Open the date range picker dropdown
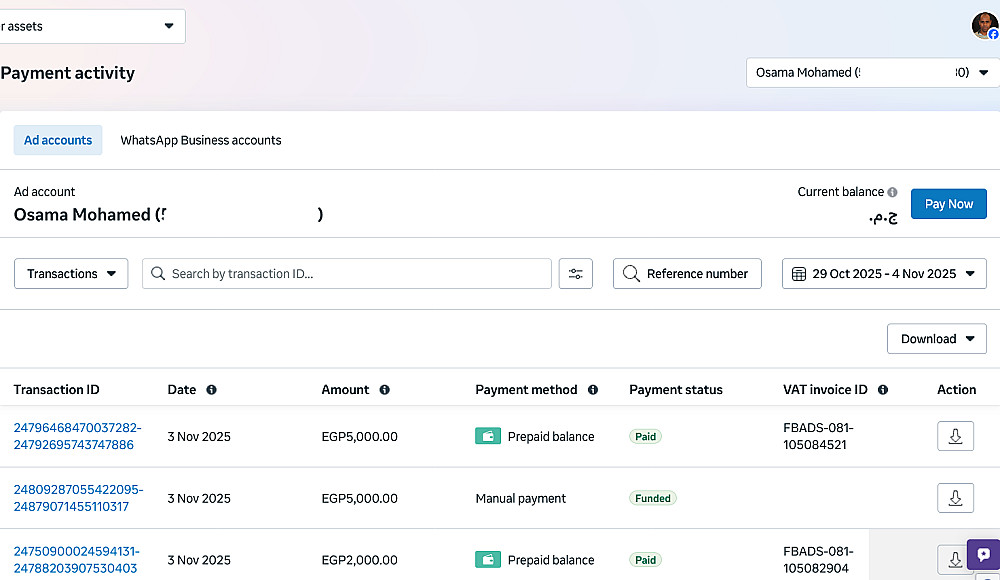This screenshot has width=1000, height=580. [x=884, y=274]
